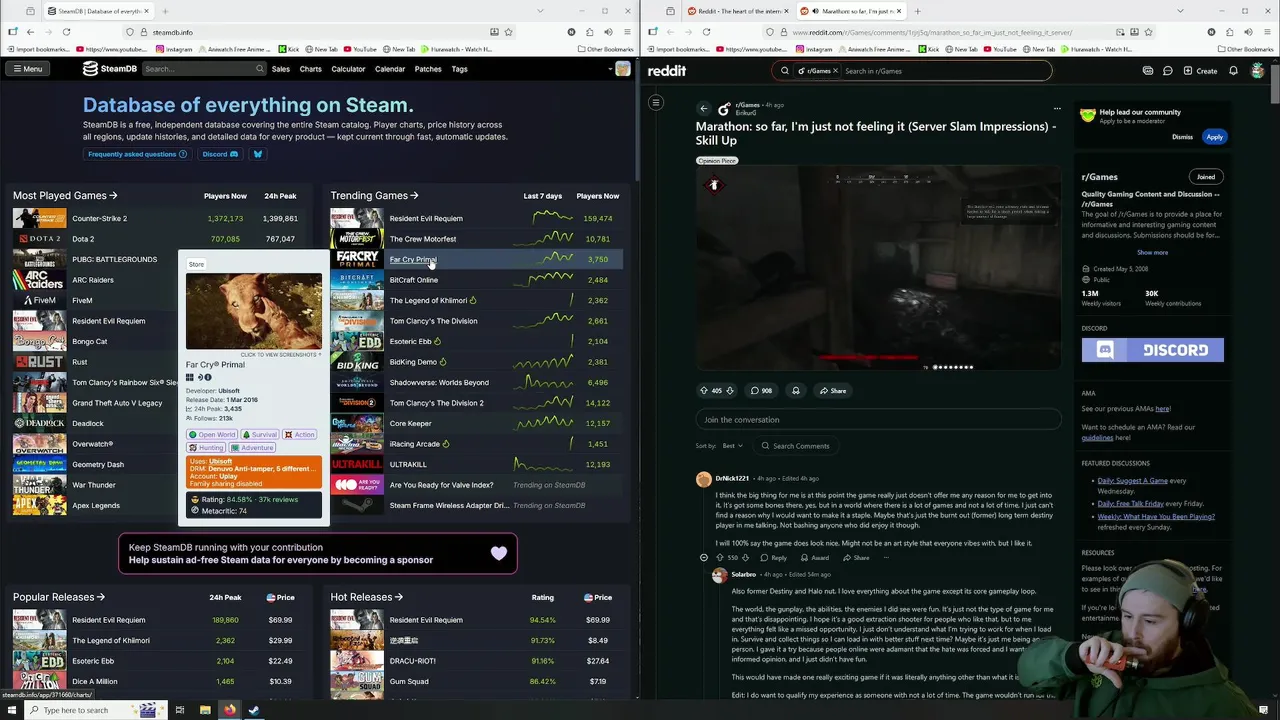Change comment Sort by Best dropdown

point(733,446)
